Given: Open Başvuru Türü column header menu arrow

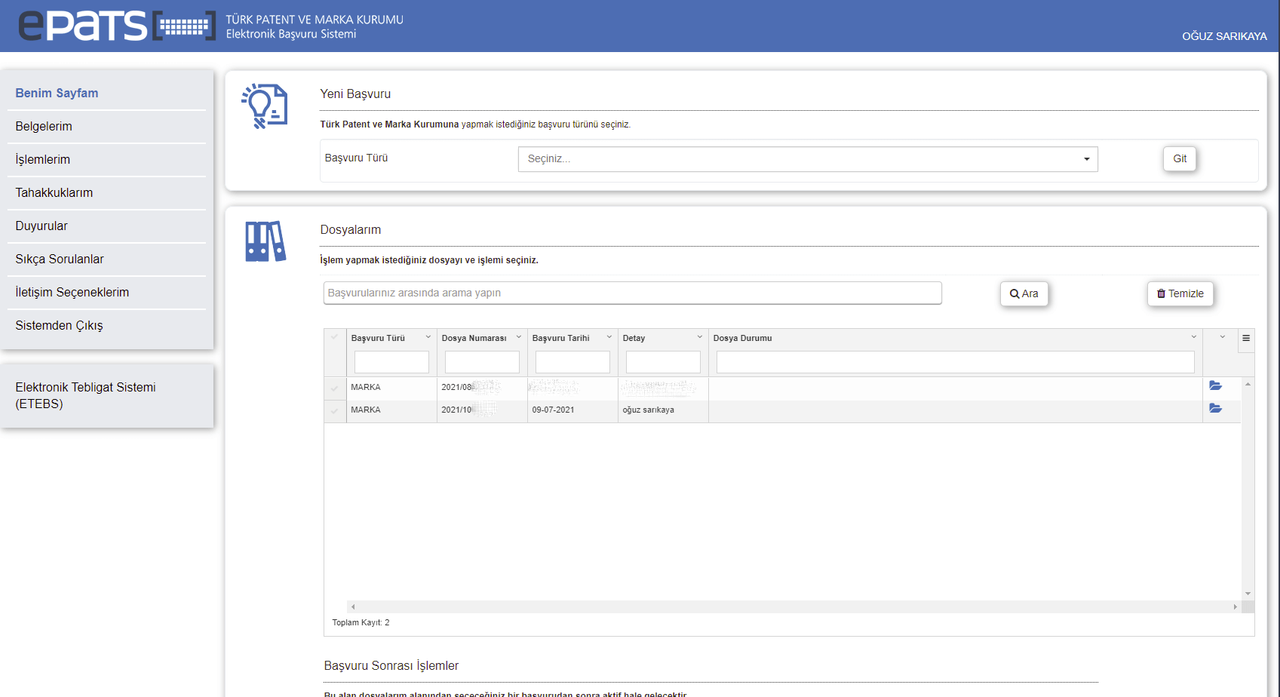Looking at the screenshot, I should pyautogui.click(x=429, y=337).
